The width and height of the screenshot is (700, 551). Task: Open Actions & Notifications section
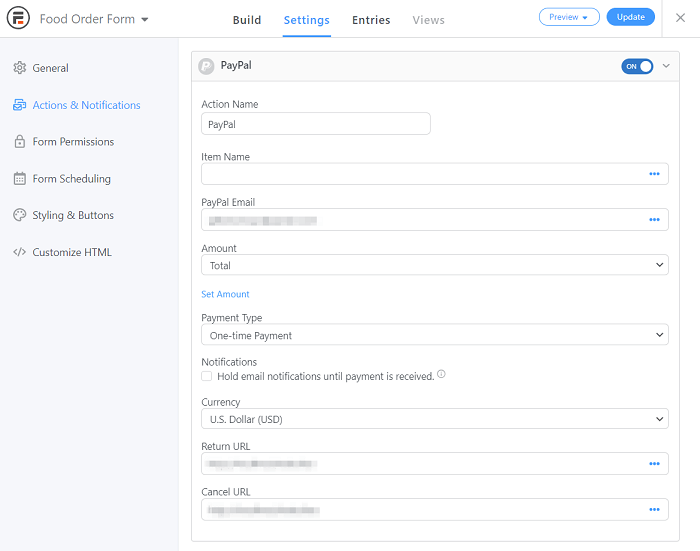86,105
